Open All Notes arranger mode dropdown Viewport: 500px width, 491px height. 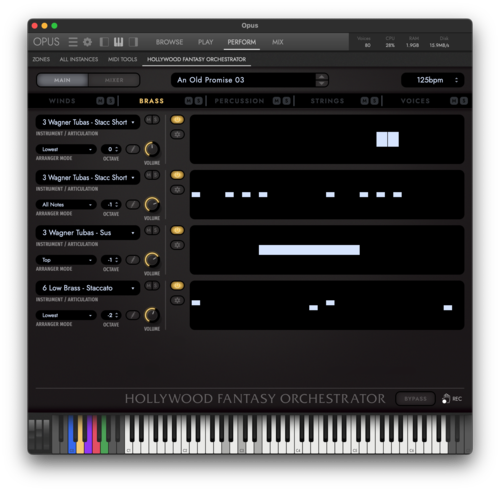(x=66, y=204)
